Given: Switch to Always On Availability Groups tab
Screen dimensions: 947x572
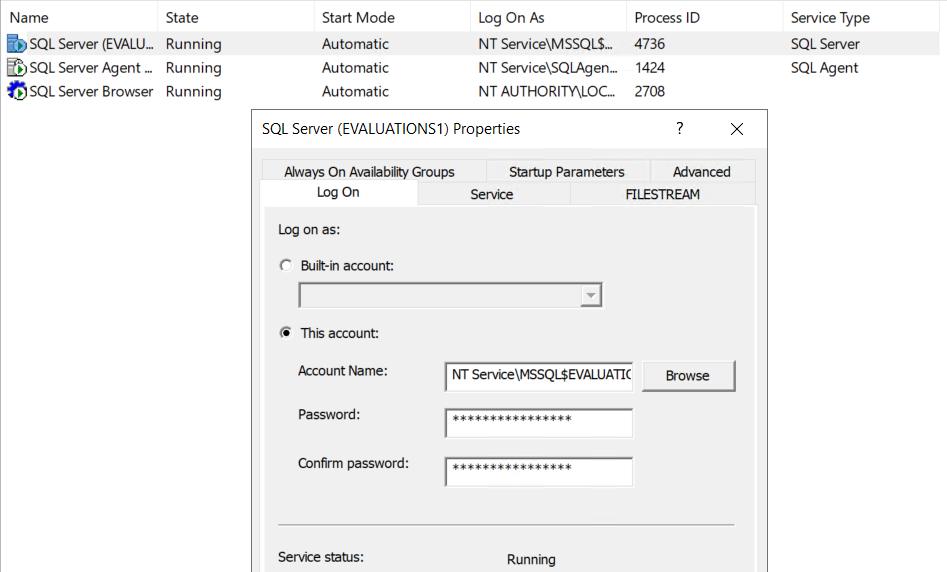Looking at the screenshot, I should tap(369, 172).
